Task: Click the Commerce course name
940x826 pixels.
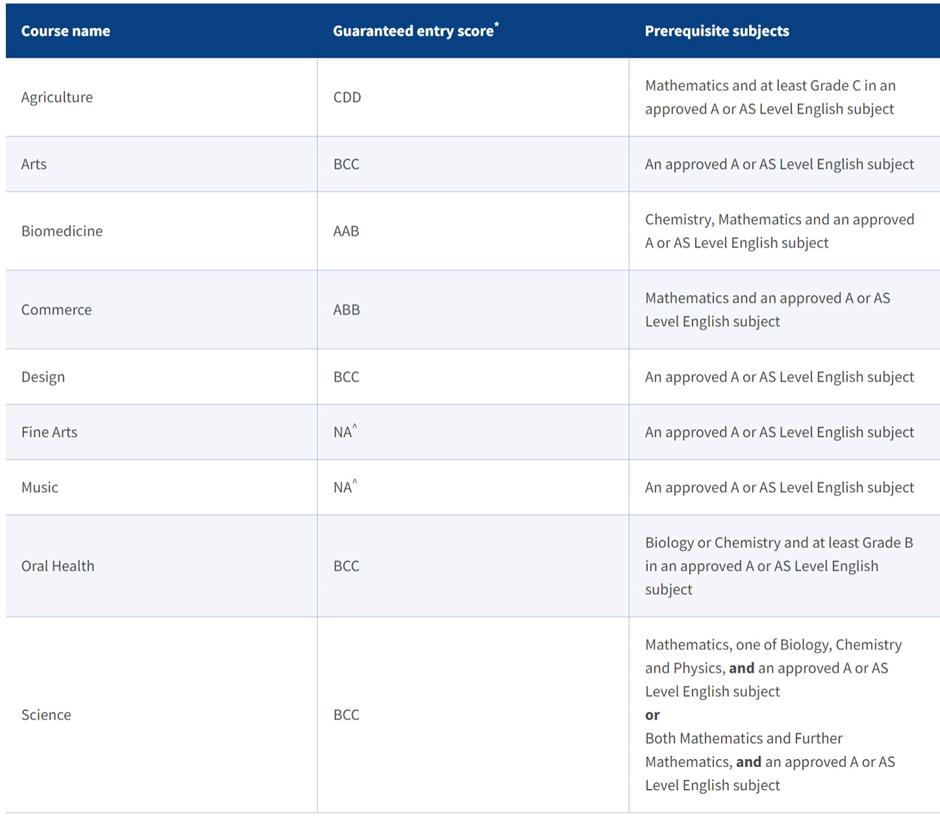Action: coord(56,310)
